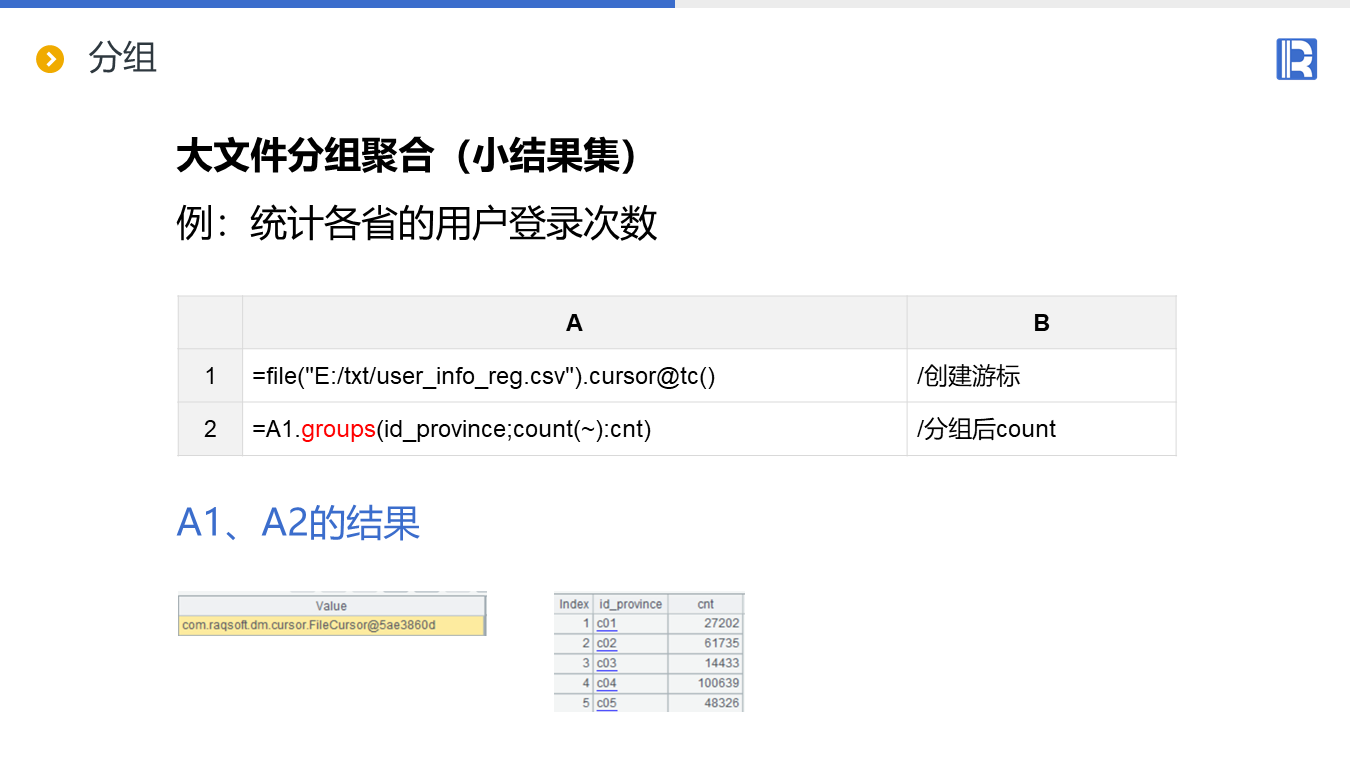Select column header A in the code table
Screen dimensions: 1350x759
[x=574, y=322]
